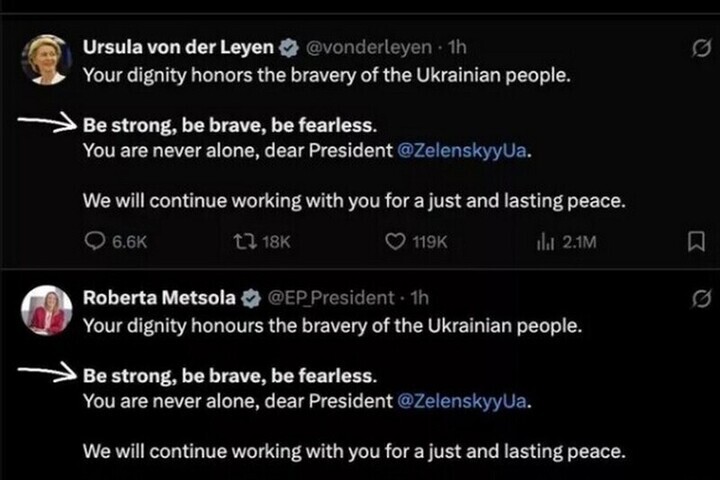
Task: Click the 1h timestamp on Metsola's tweet
Action: coord(419,298)
